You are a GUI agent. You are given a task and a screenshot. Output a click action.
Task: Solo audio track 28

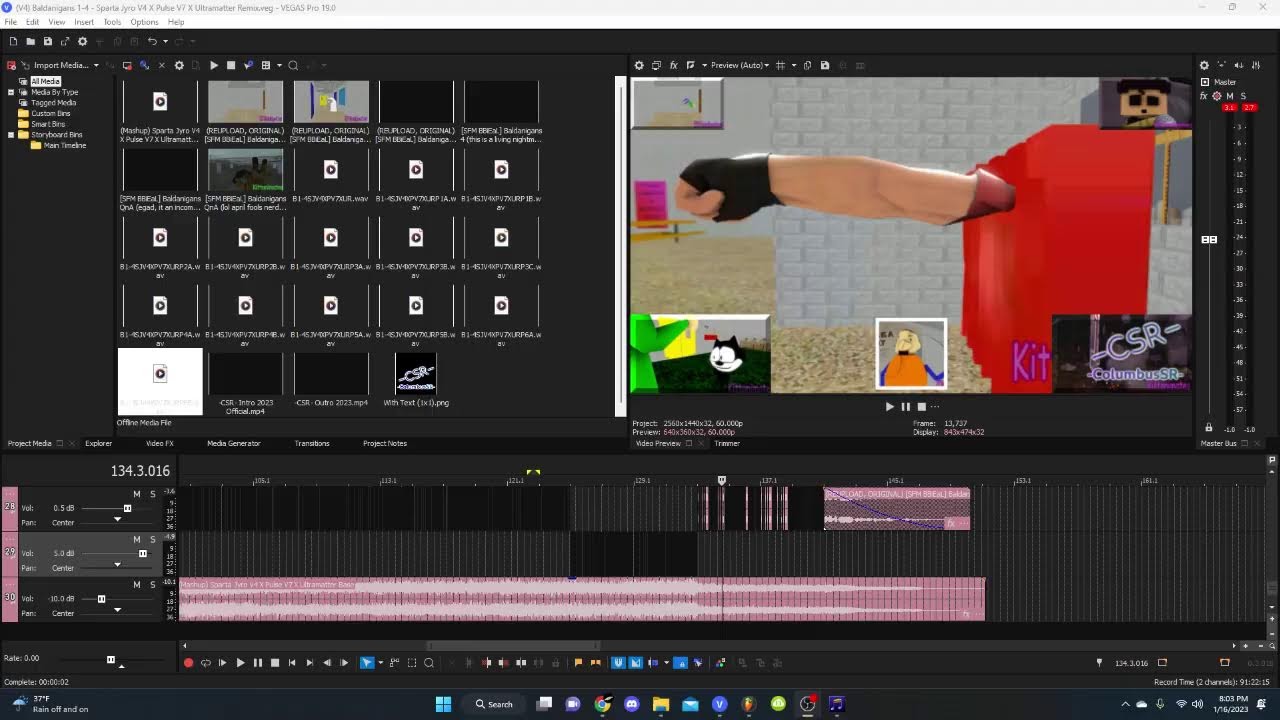click(153, 494)
